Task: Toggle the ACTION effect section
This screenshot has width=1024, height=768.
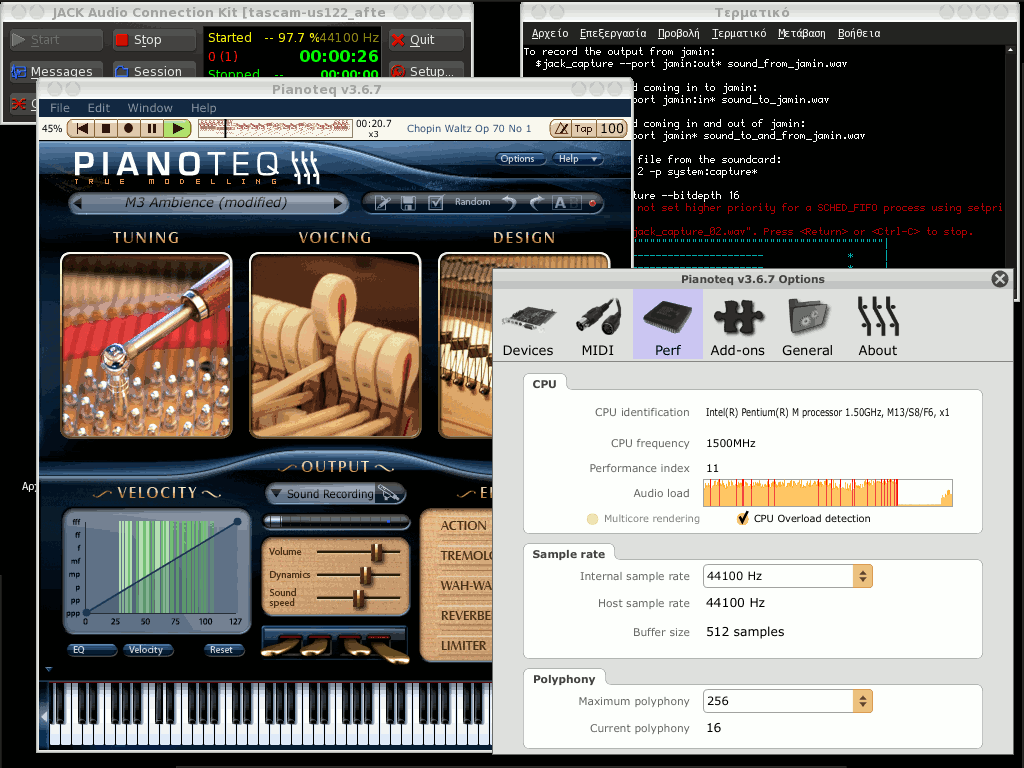Action: [x=462, y=526]
